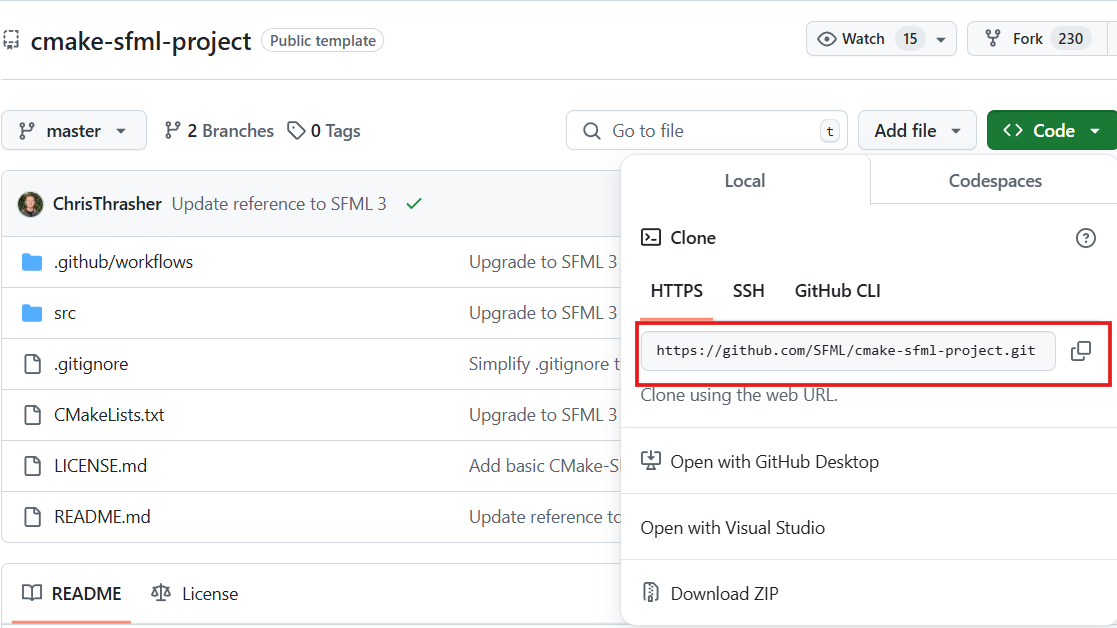This screenshot has width=1117, height=628.
Task: Toggle the green Code dropdown button
Action: pos(1052,130)
